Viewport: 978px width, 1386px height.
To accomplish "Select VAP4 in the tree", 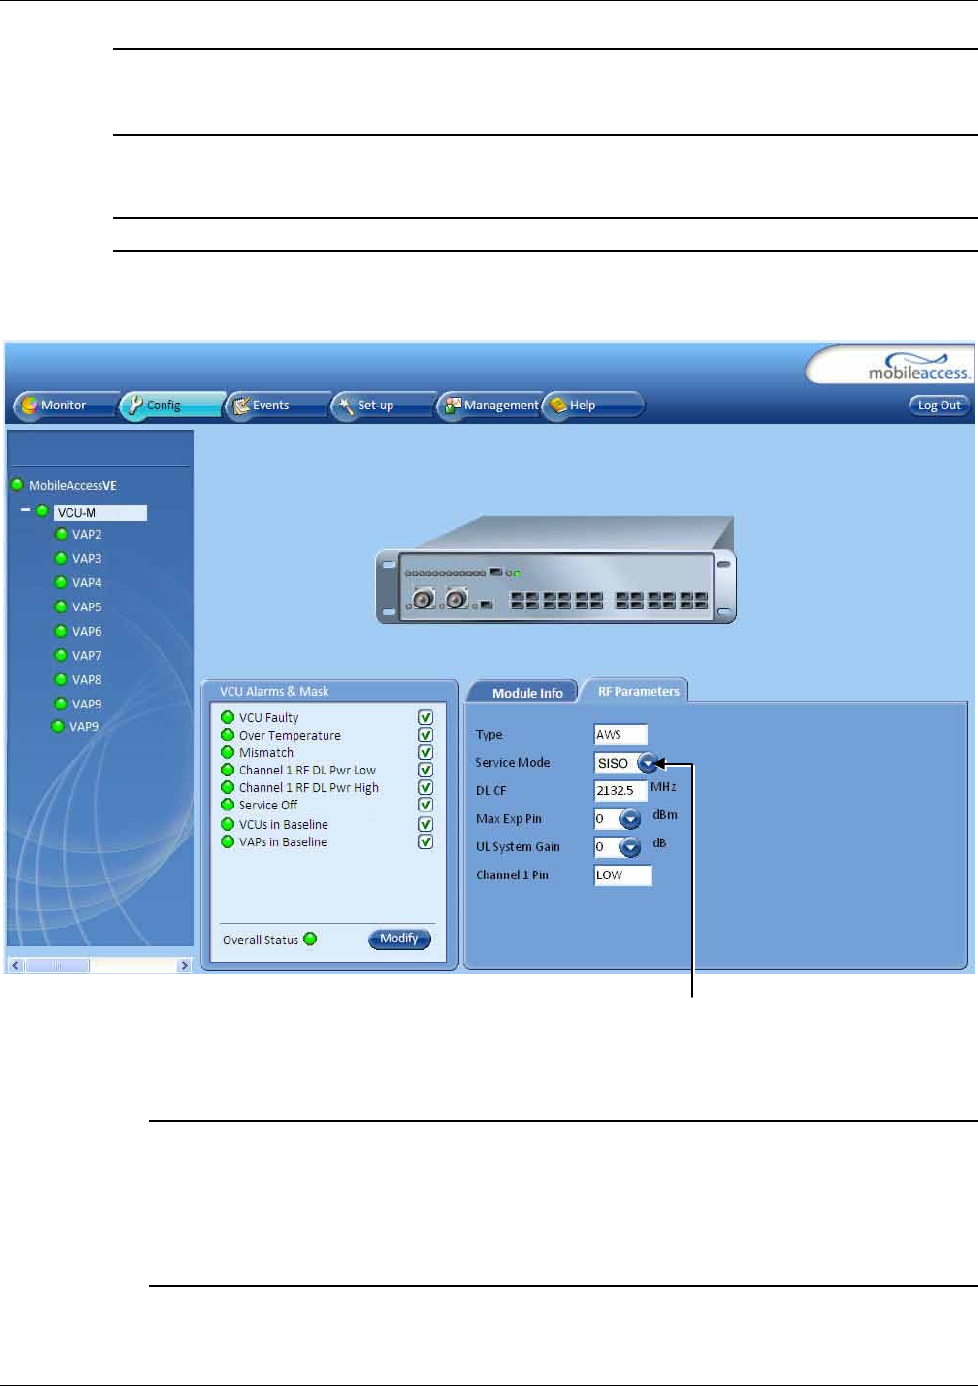I will tap(86, 582).
